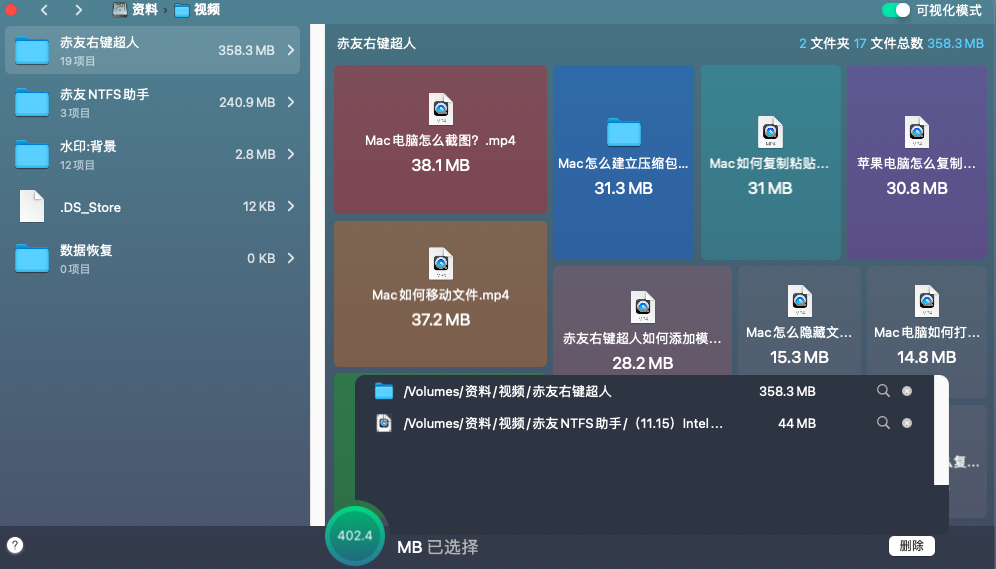Screen dimensions: 996x569
Task: Go back with the left chevron
Action: pyautogui.click(x=44, y=10)
